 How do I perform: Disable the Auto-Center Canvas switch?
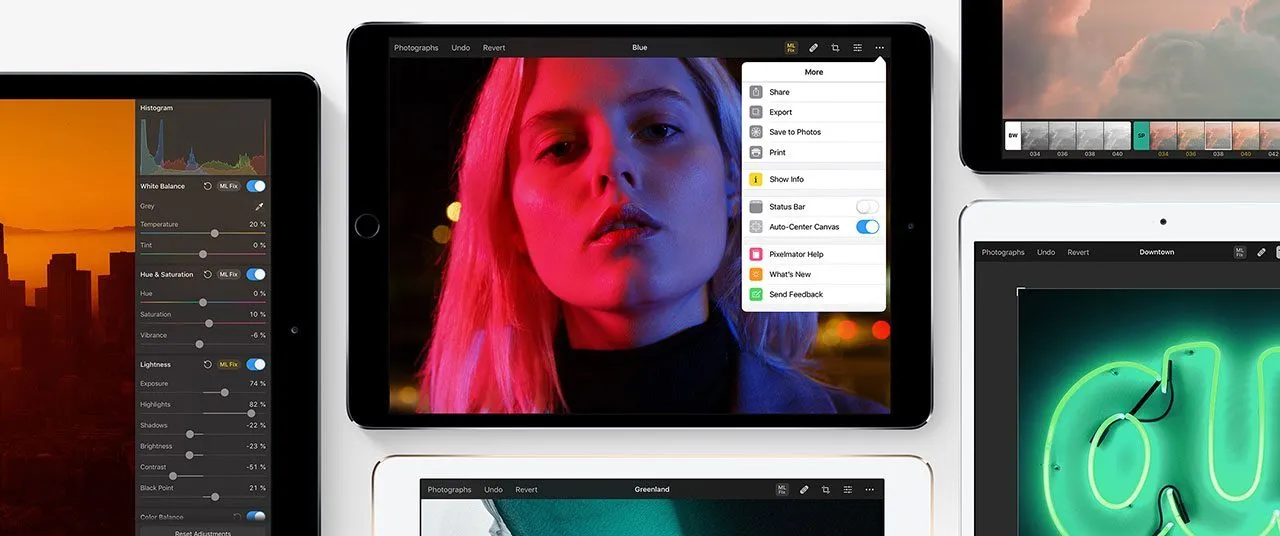tap(868, 227)
